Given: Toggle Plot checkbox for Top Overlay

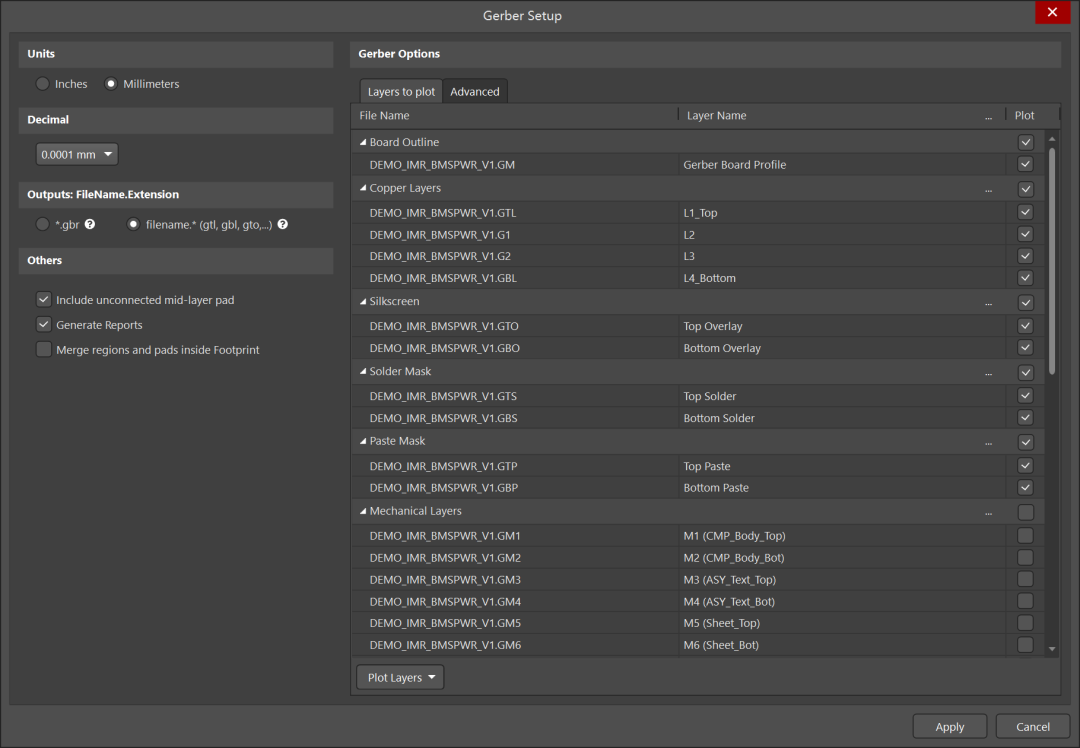Looking at the screenshot, I should tap(1026, 325).
